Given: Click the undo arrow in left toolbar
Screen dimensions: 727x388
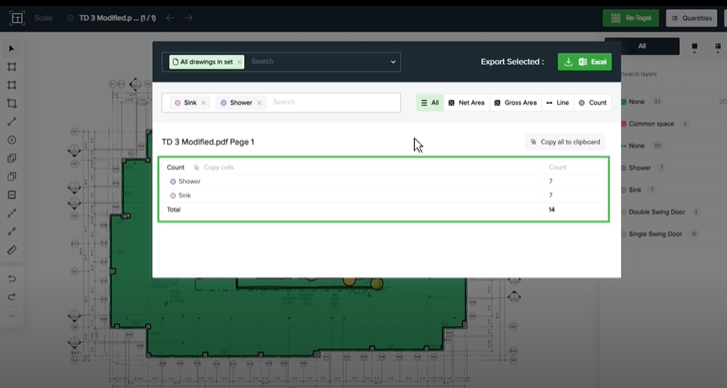Looking at the screenshot, I should (12, 279).
